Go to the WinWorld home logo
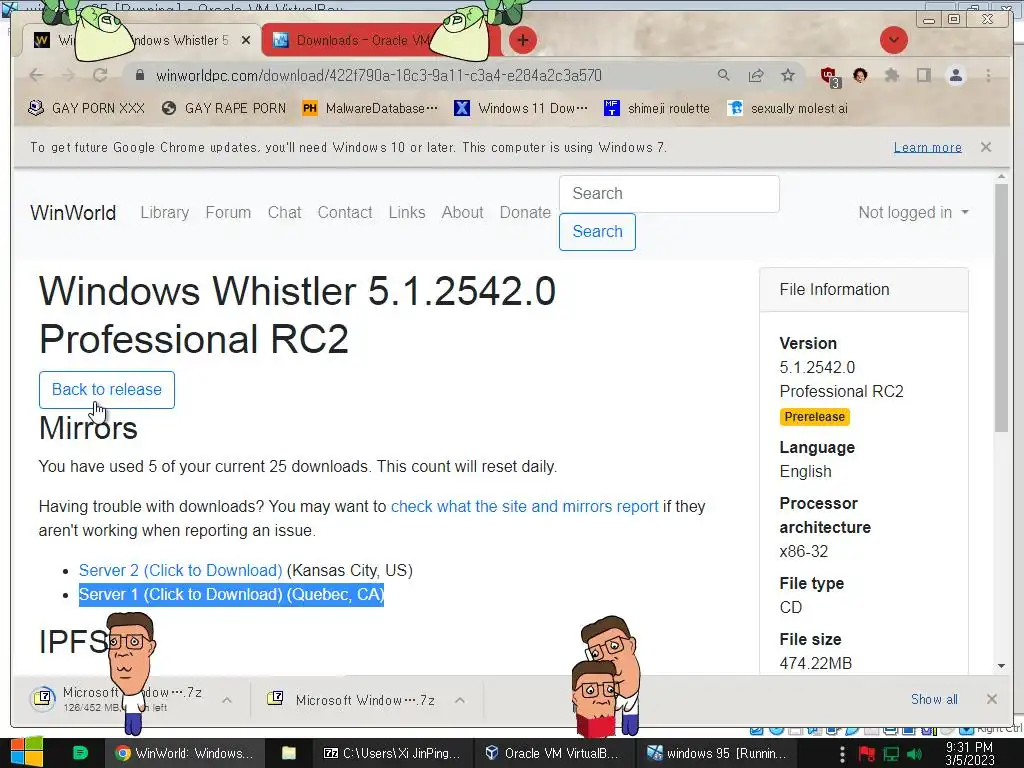This screenshot has width=1024, height=768. (x=73, y=213)
